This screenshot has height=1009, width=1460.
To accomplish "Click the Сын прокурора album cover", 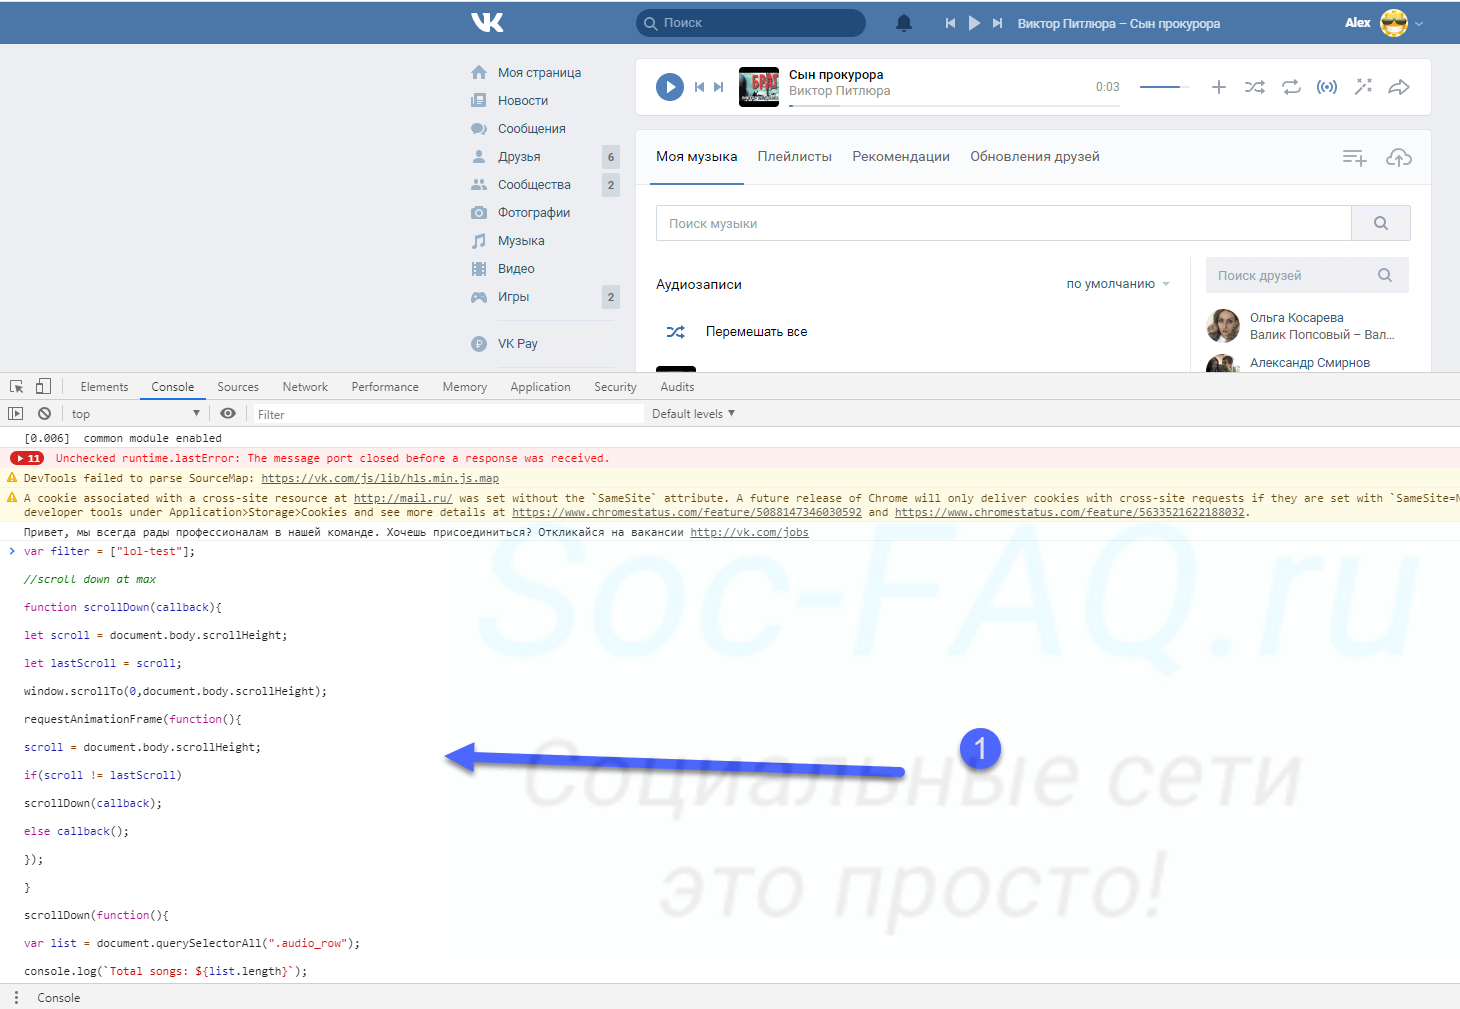I will click(x=759, y=87).
